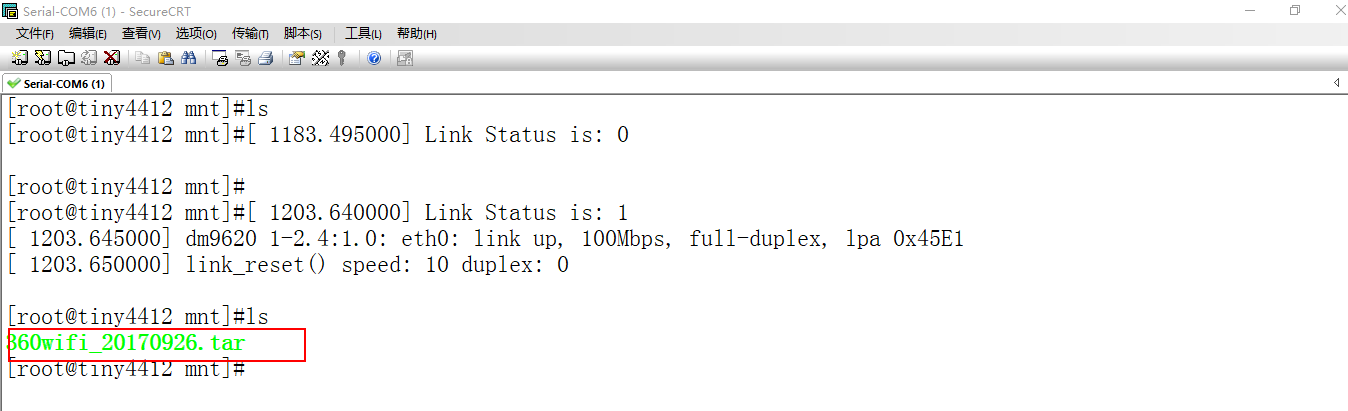
Task: Click the Print Screen toolbar icon
Action: click(x=221, y=58)
